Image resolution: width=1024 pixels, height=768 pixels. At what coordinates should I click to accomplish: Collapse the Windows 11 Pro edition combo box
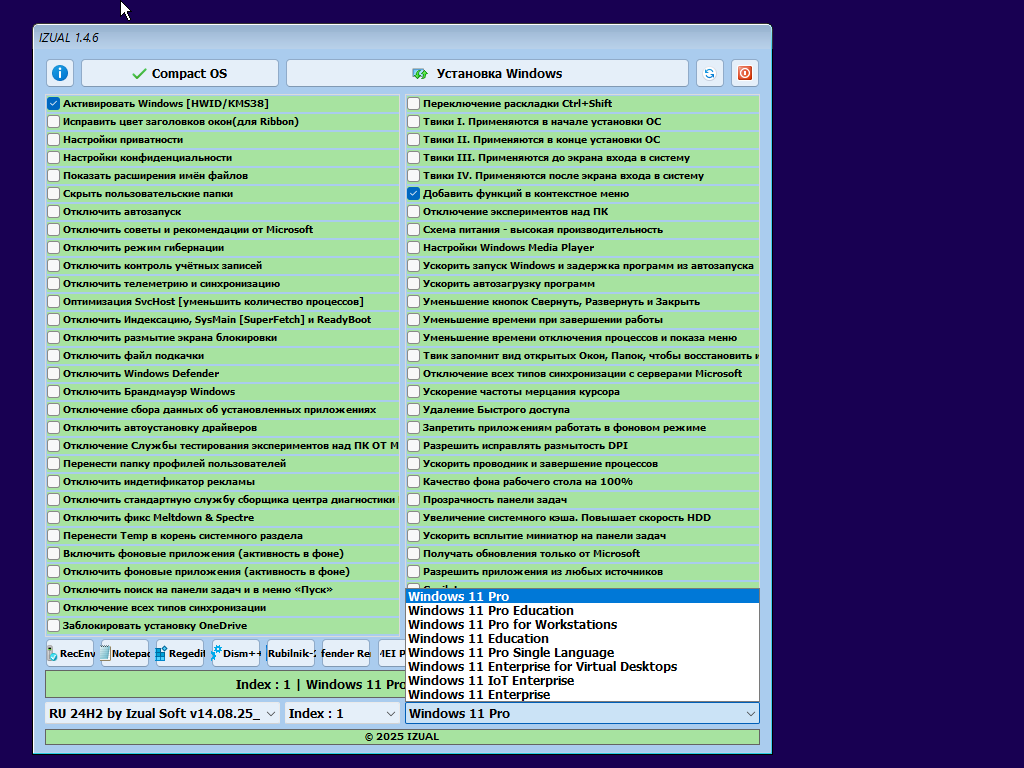click(x=583, y=713)
